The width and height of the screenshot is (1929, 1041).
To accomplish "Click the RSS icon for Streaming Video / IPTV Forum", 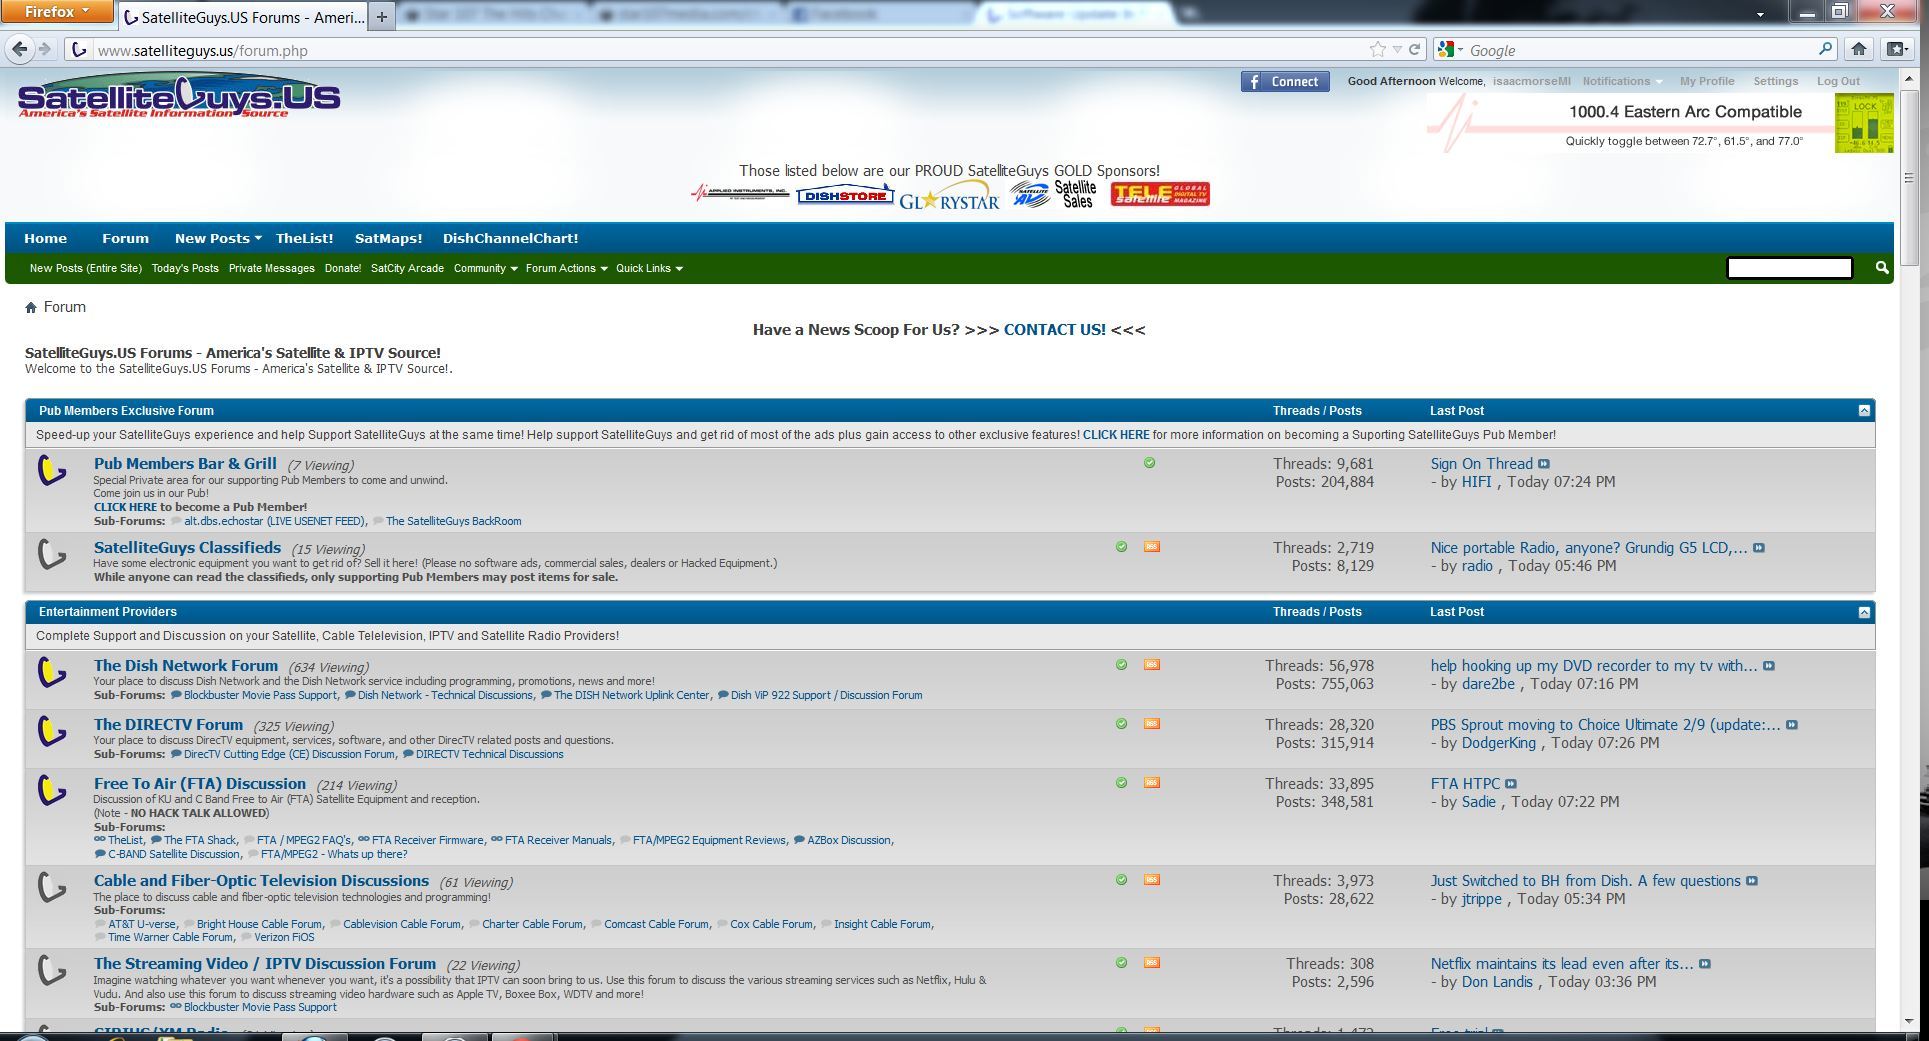I will [1152, 963].
